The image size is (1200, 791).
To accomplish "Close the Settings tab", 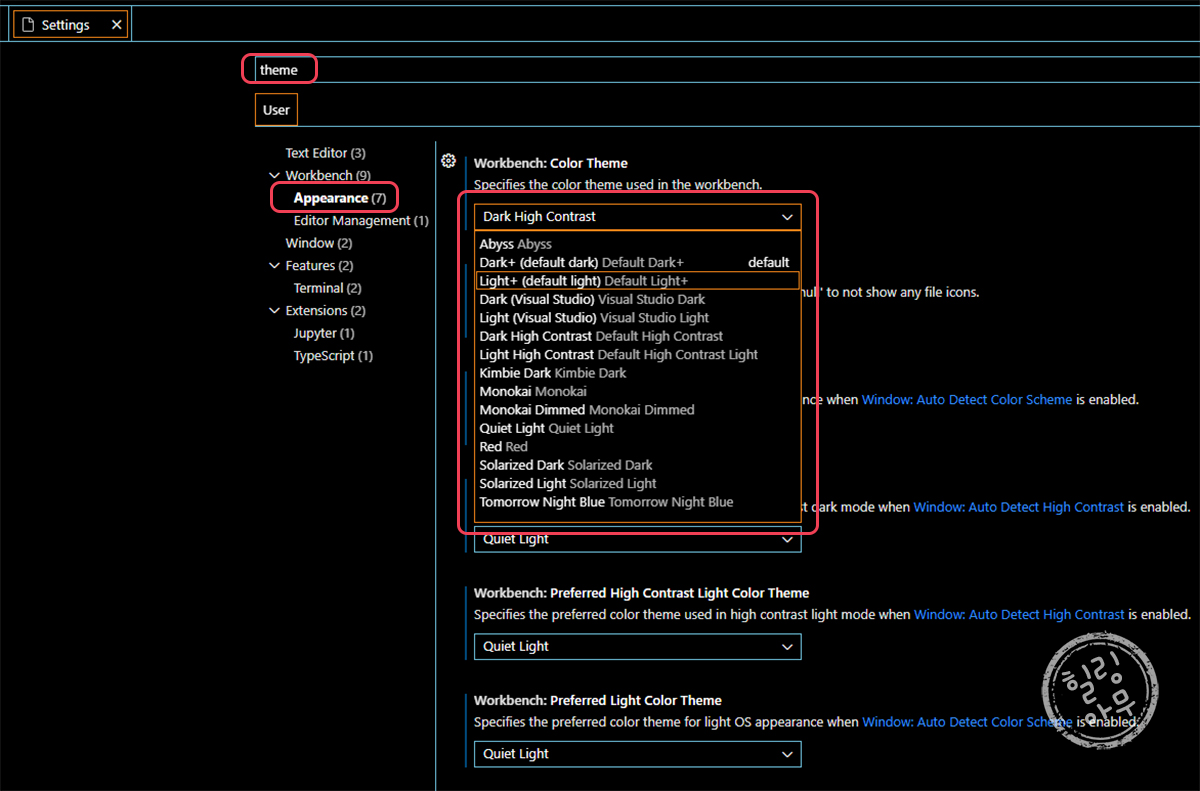I will point(117,25).
